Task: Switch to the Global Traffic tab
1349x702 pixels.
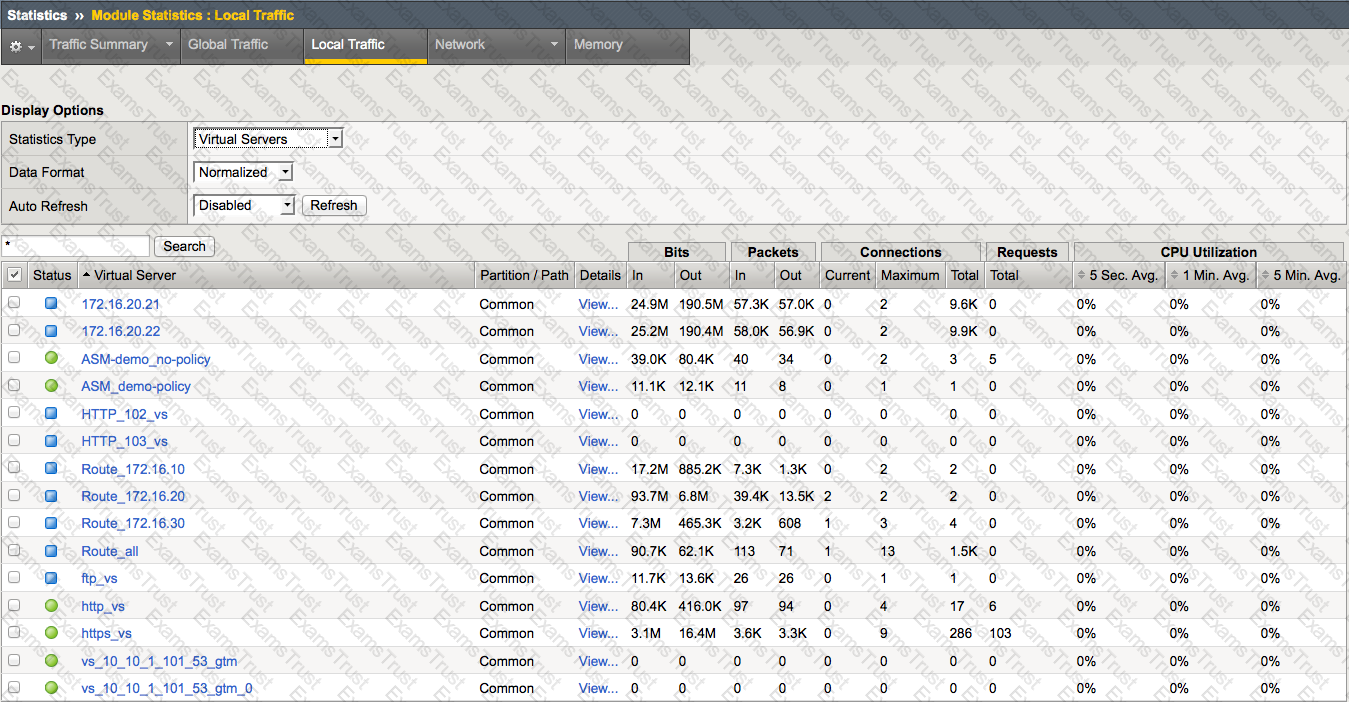Action: point(228,45)
